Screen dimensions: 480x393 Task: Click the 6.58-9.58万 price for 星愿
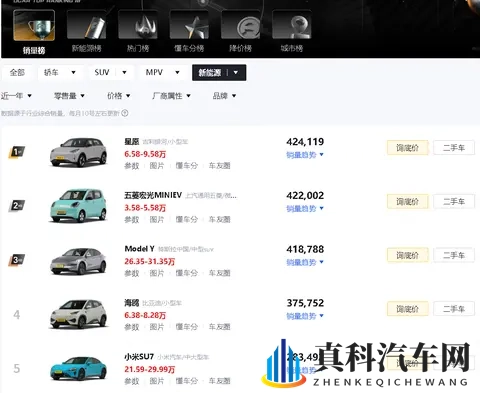point(145,154)
